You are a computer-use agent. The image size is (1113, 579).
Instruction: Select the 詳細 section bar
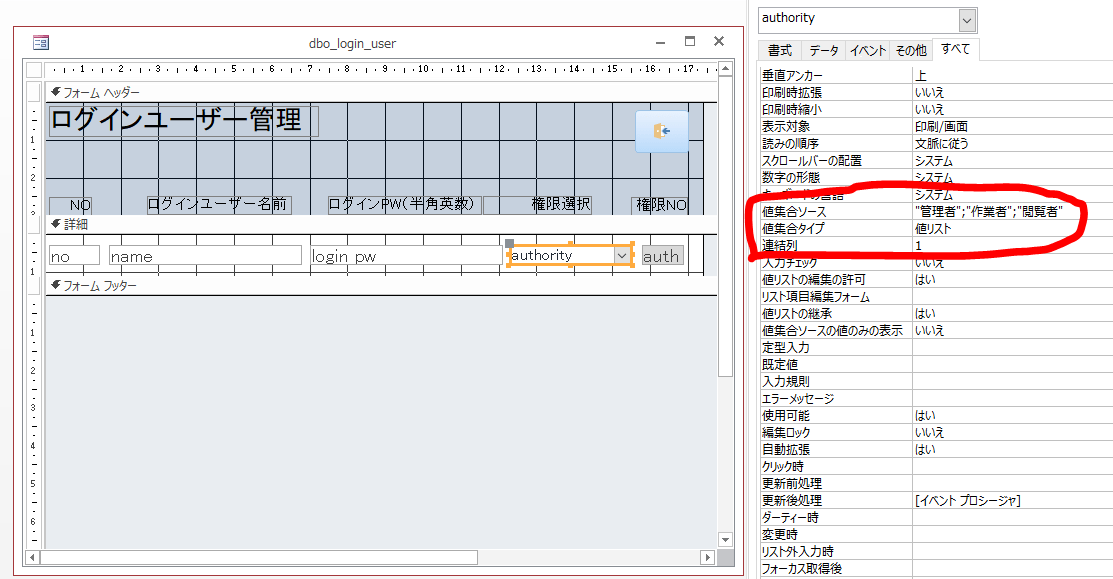[x=381, y=224]
